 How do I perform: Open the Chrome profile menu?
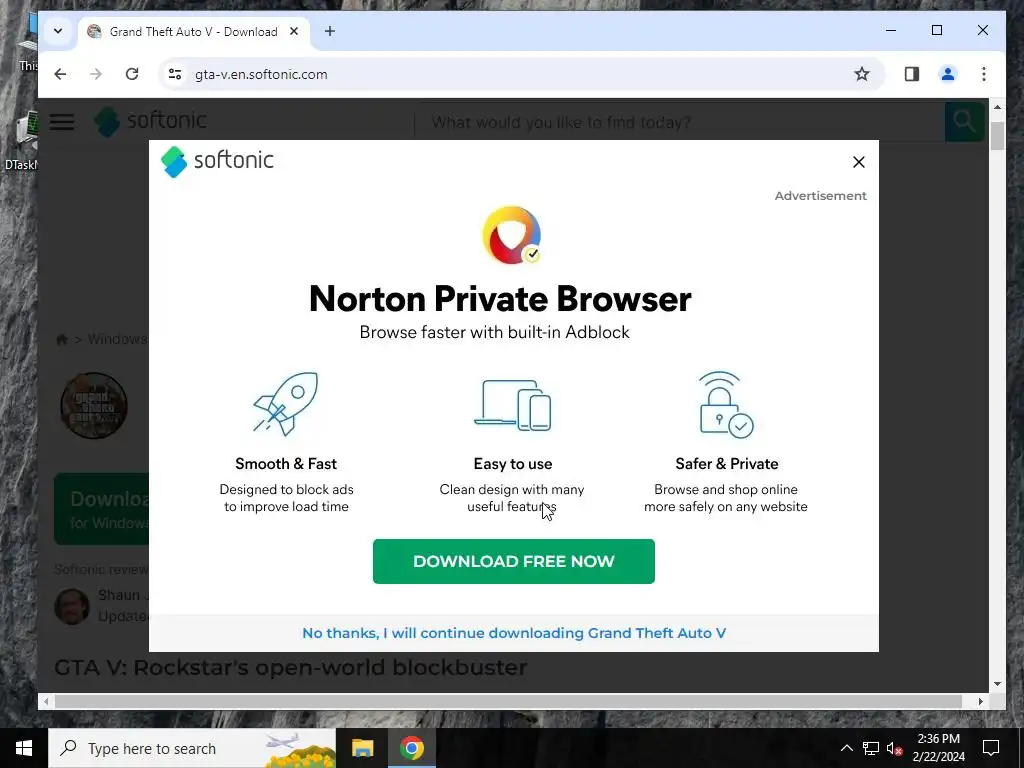948,74
